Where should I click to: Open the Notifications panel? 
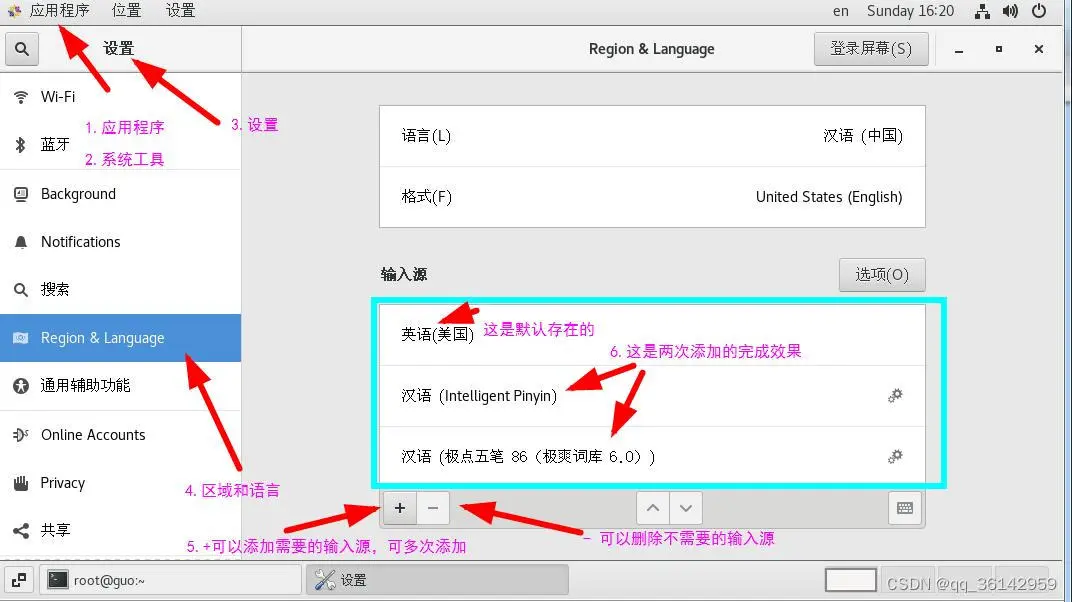120,242
